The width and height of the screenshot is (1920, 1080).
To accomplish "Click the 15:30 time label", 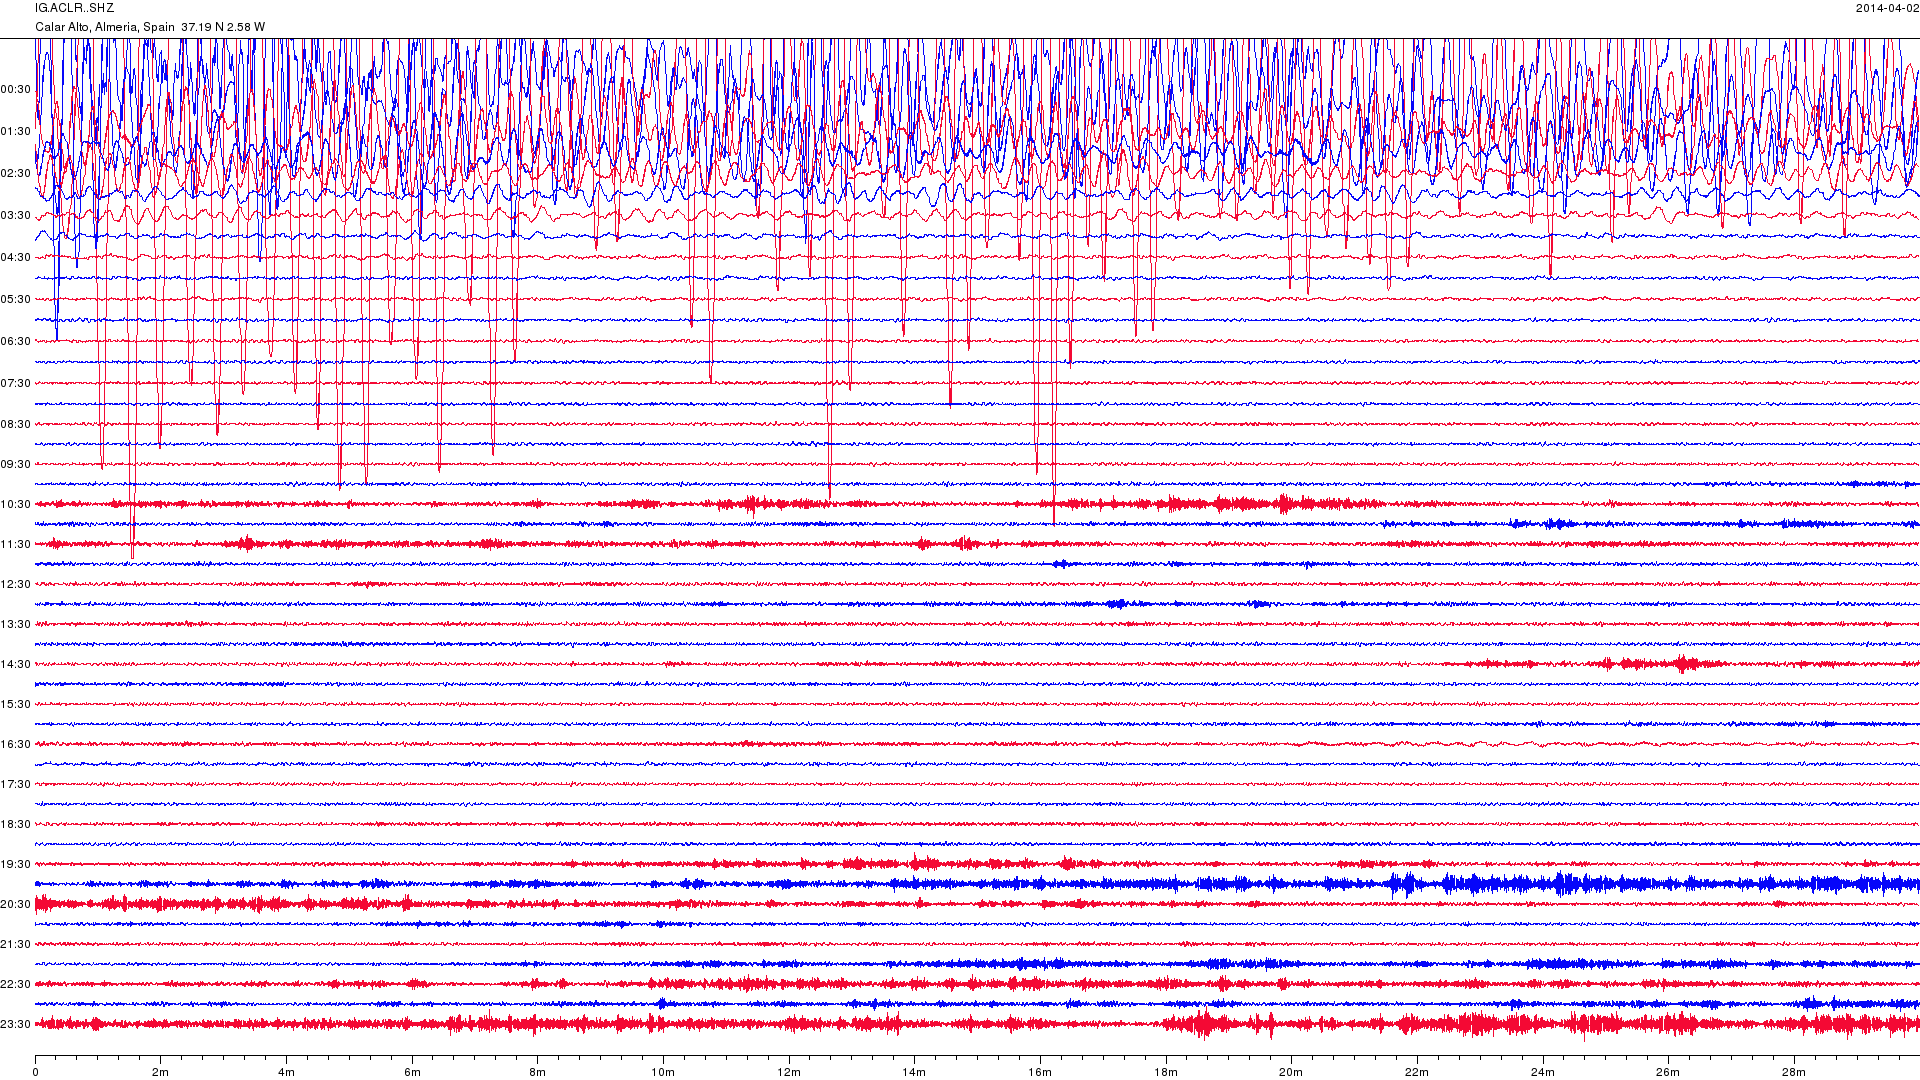I will coord(16,705).
